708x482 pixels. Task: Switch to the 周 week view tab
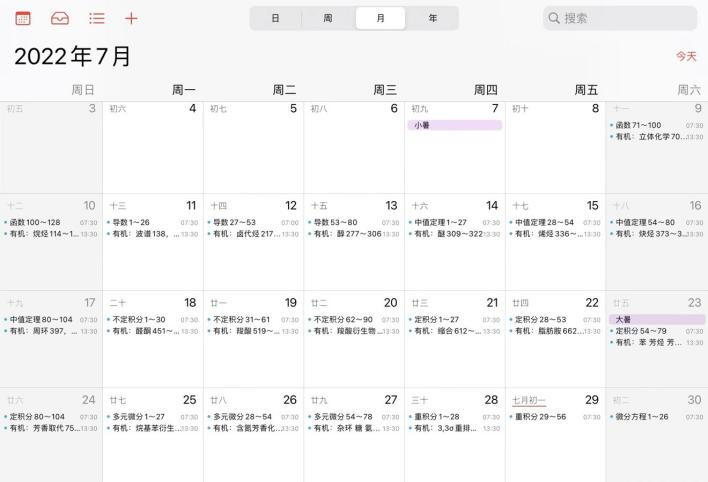click(x=328, y=18)
